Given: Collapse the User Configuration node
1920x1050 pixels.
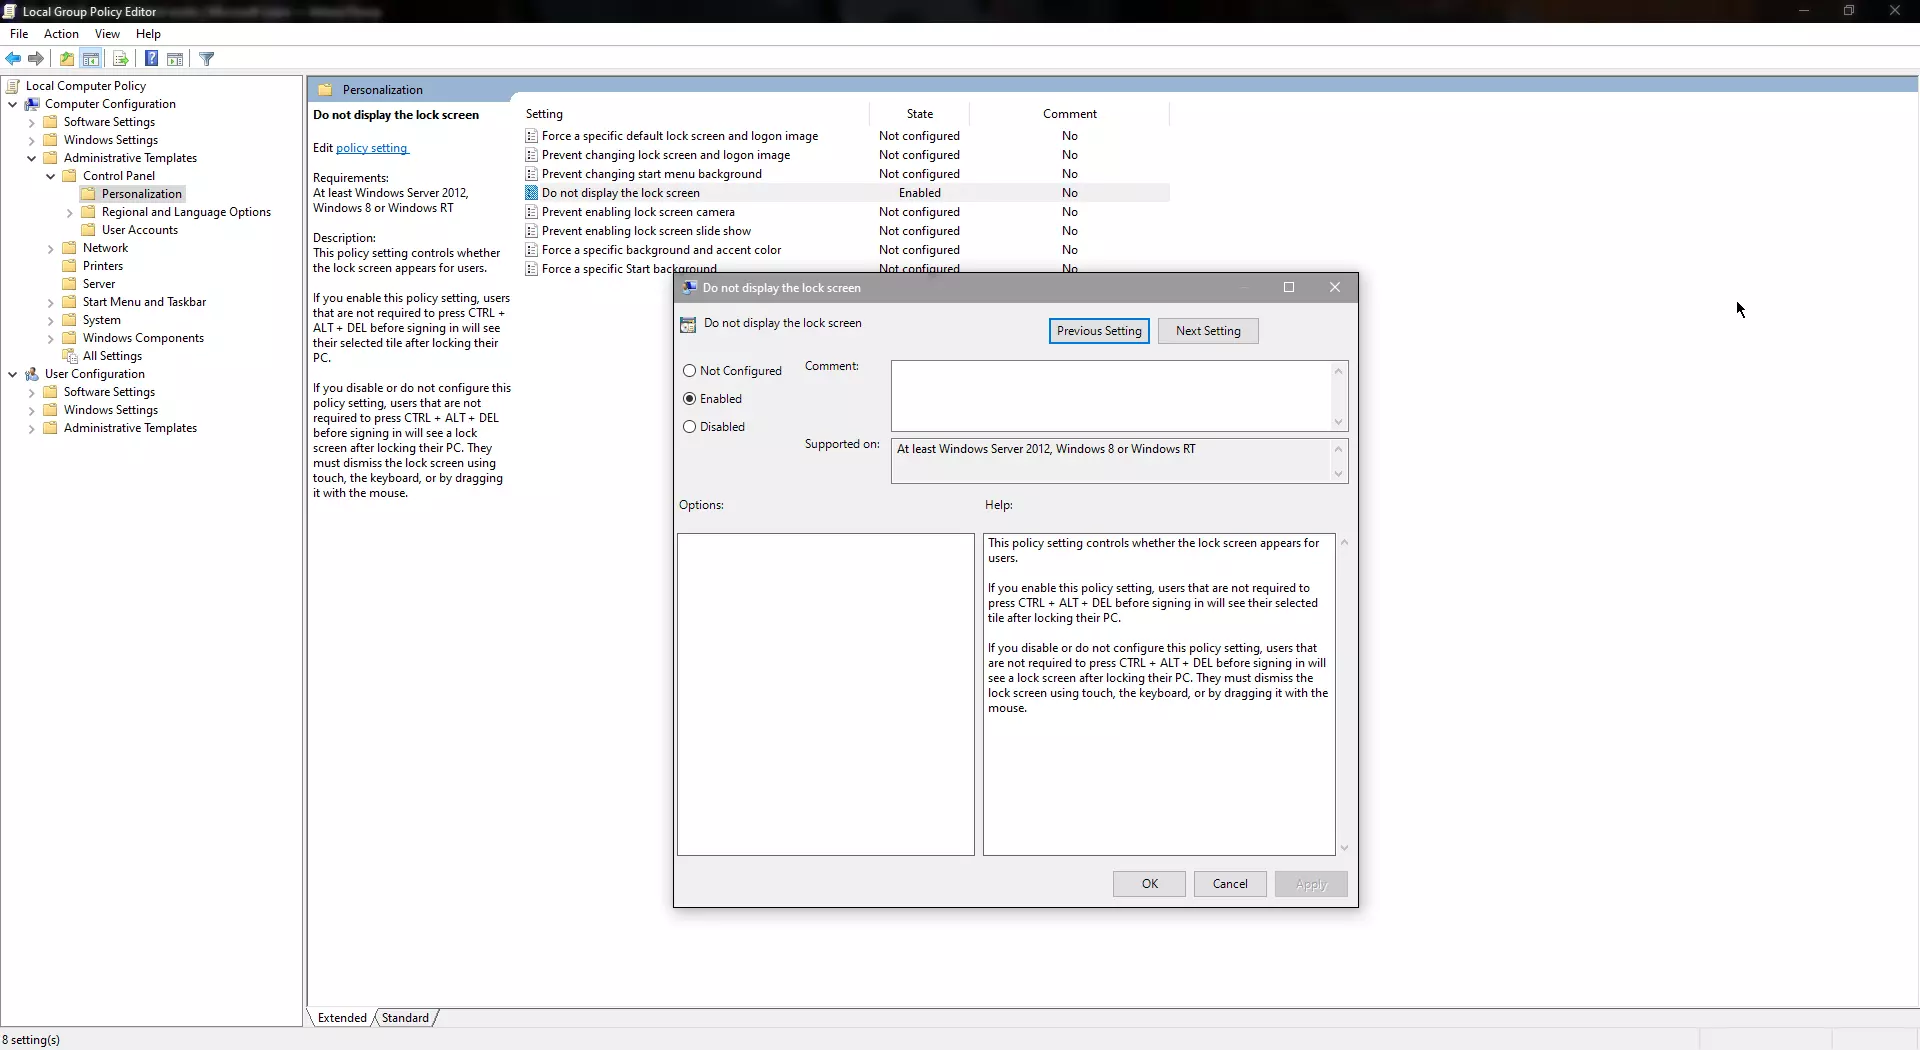Looking at the screenshot, I should coord(12,374).
